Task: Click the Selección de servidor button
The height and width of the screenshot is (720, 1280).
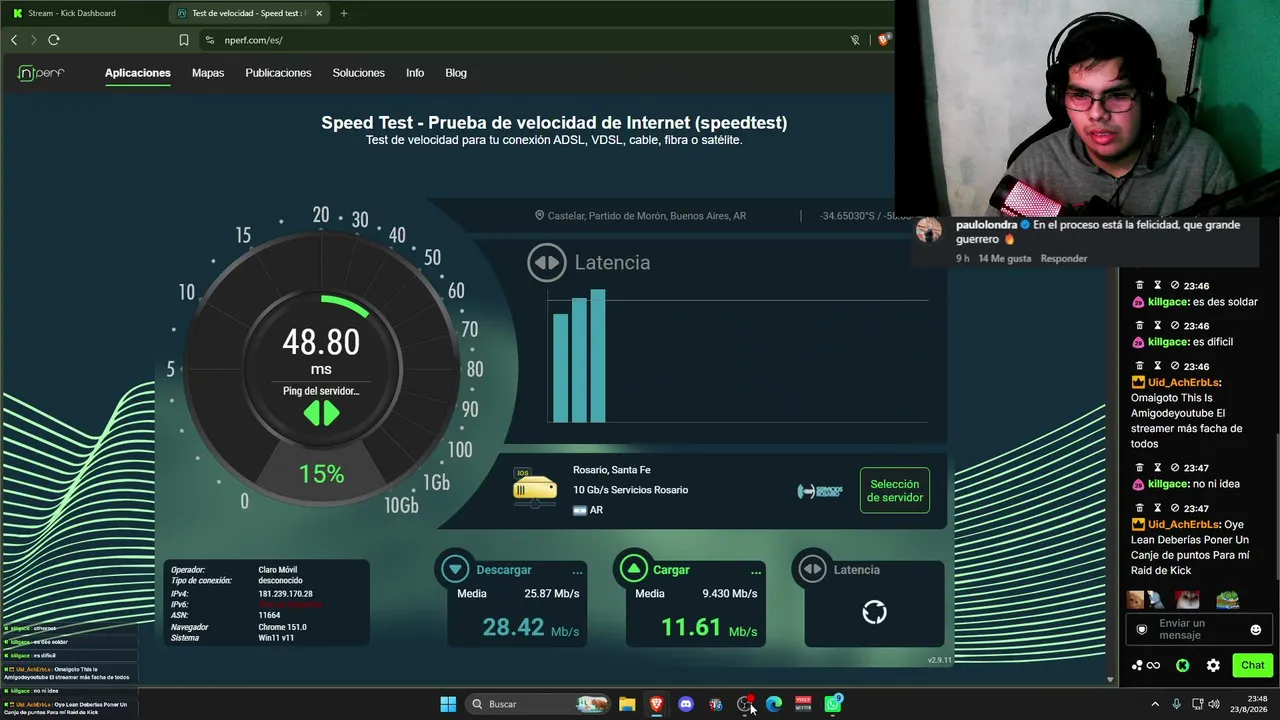Action: (895, 491)
